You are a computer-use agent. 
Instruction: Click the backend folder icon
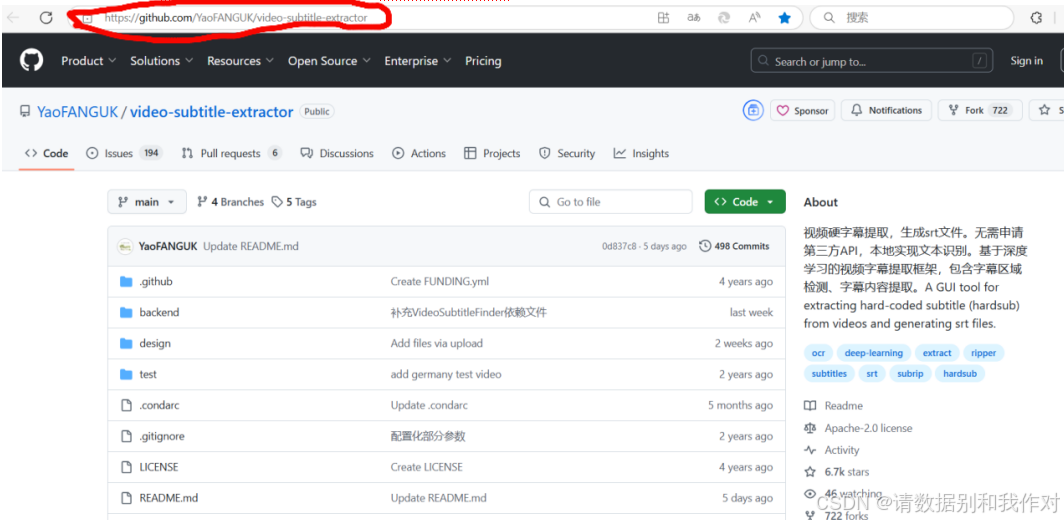coord(126,312)
